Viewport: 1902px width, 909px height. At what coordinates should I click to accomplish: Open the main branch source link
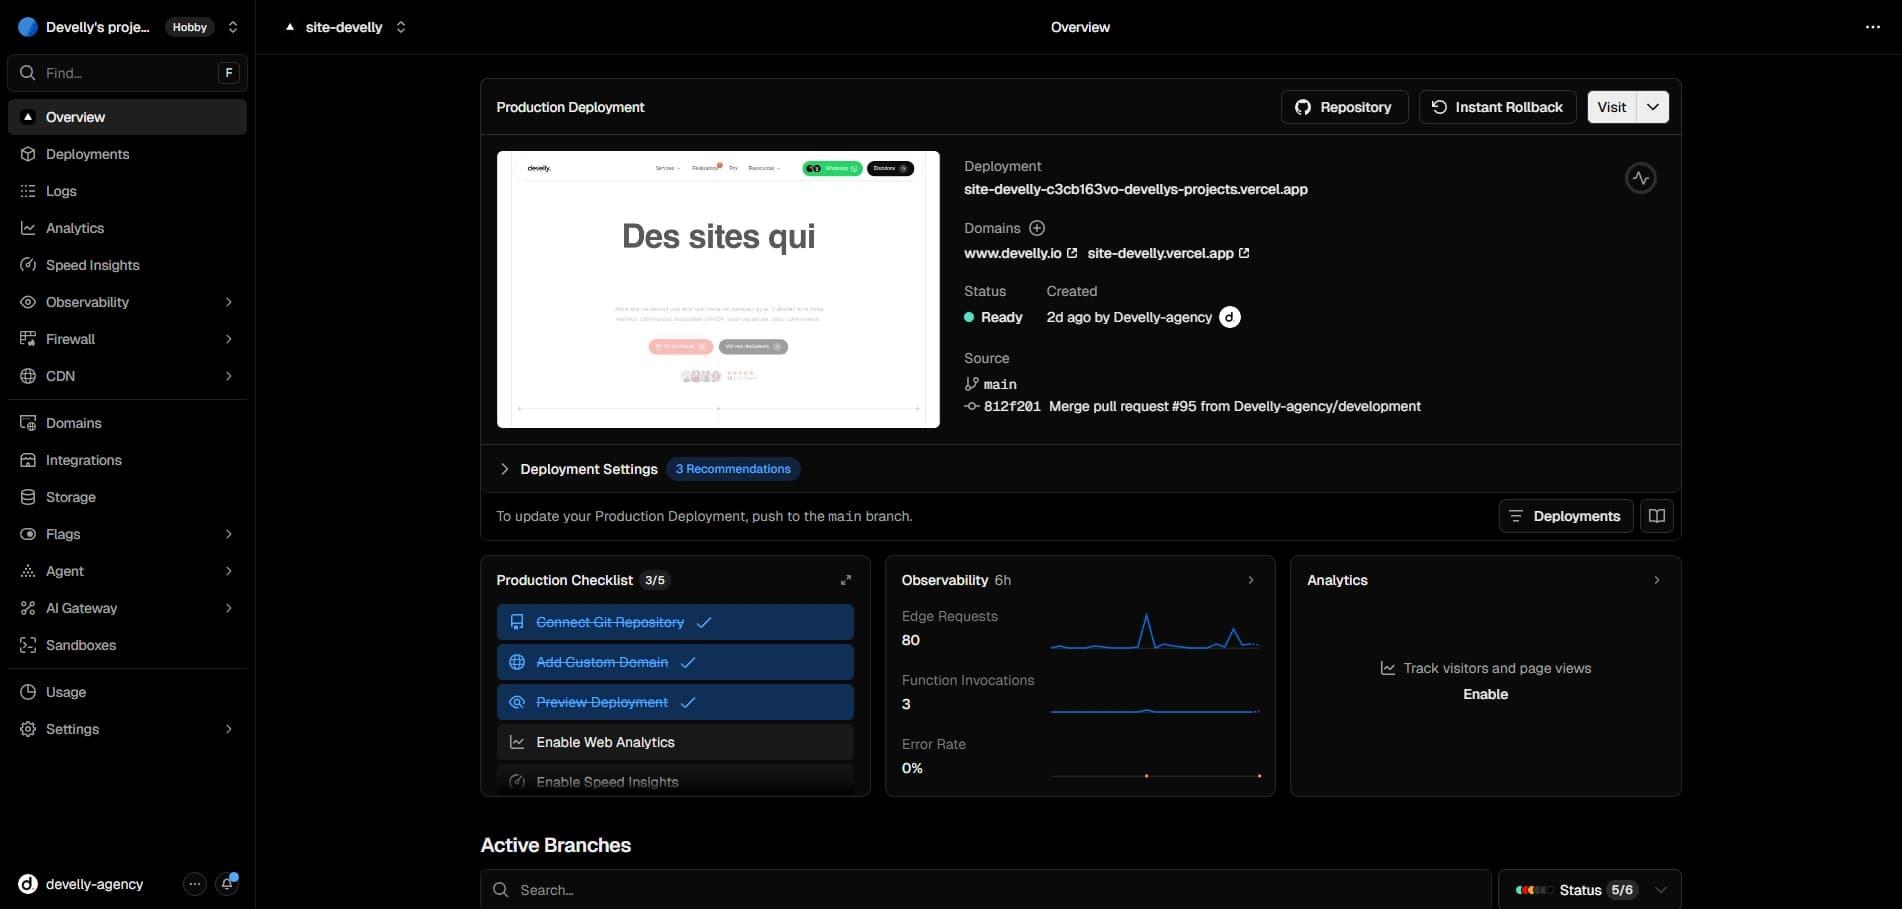click(991, 384)
